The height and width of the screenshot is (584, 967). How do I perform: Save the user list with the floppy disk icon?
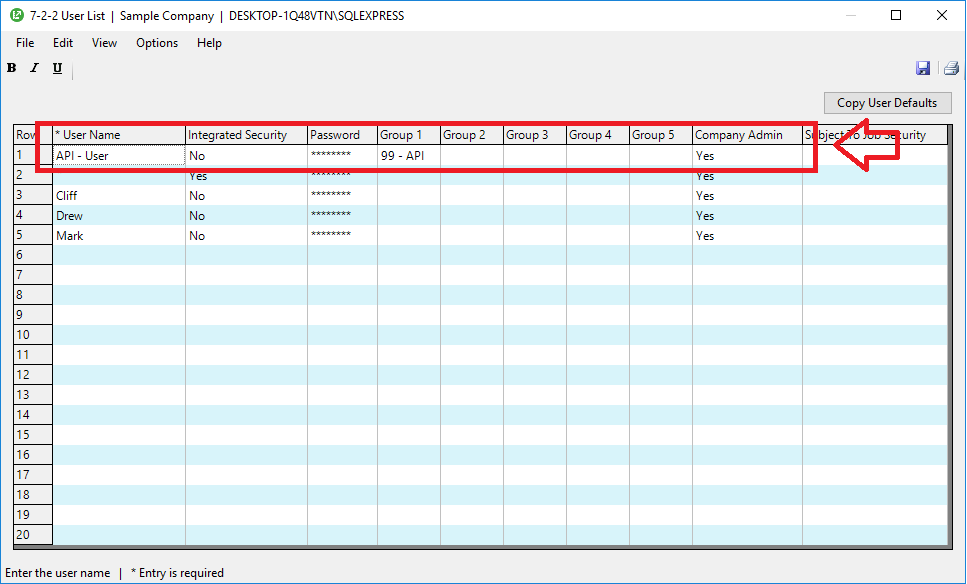point(923,67)
